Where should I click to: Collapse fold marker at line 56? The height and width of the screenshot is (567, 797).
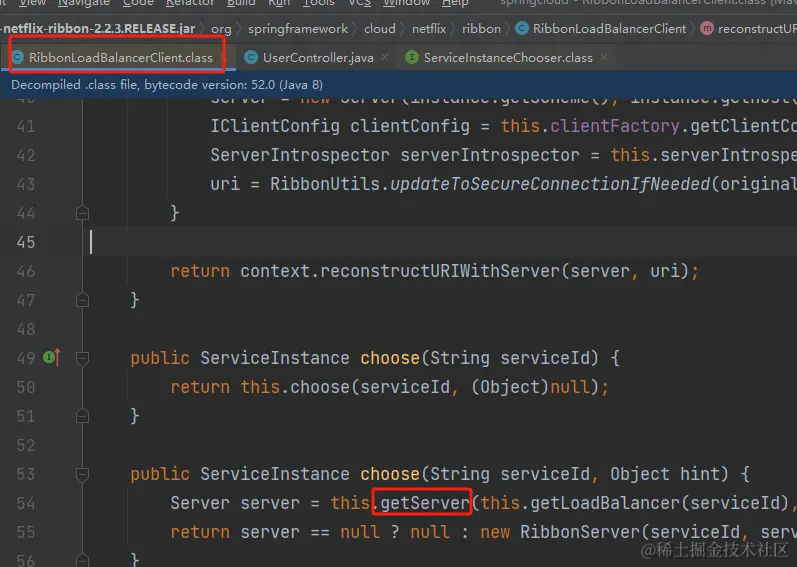coord(82,560)
